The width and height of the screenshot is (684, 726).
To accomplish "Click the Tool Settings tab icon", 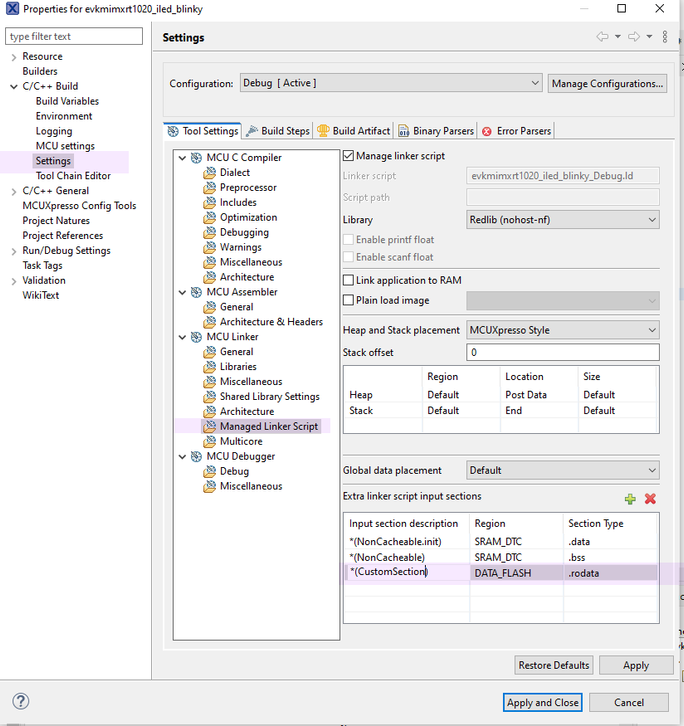I will tap(173, 131).
